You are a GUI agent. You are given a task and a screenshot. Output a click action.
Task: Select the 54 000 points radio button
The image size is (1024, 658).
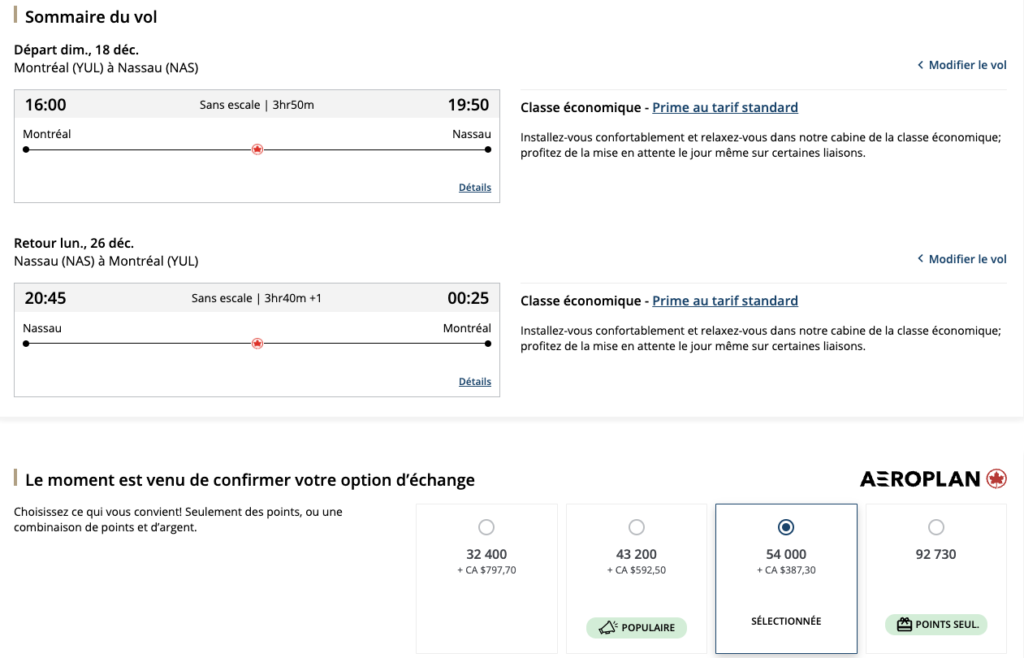786,527
